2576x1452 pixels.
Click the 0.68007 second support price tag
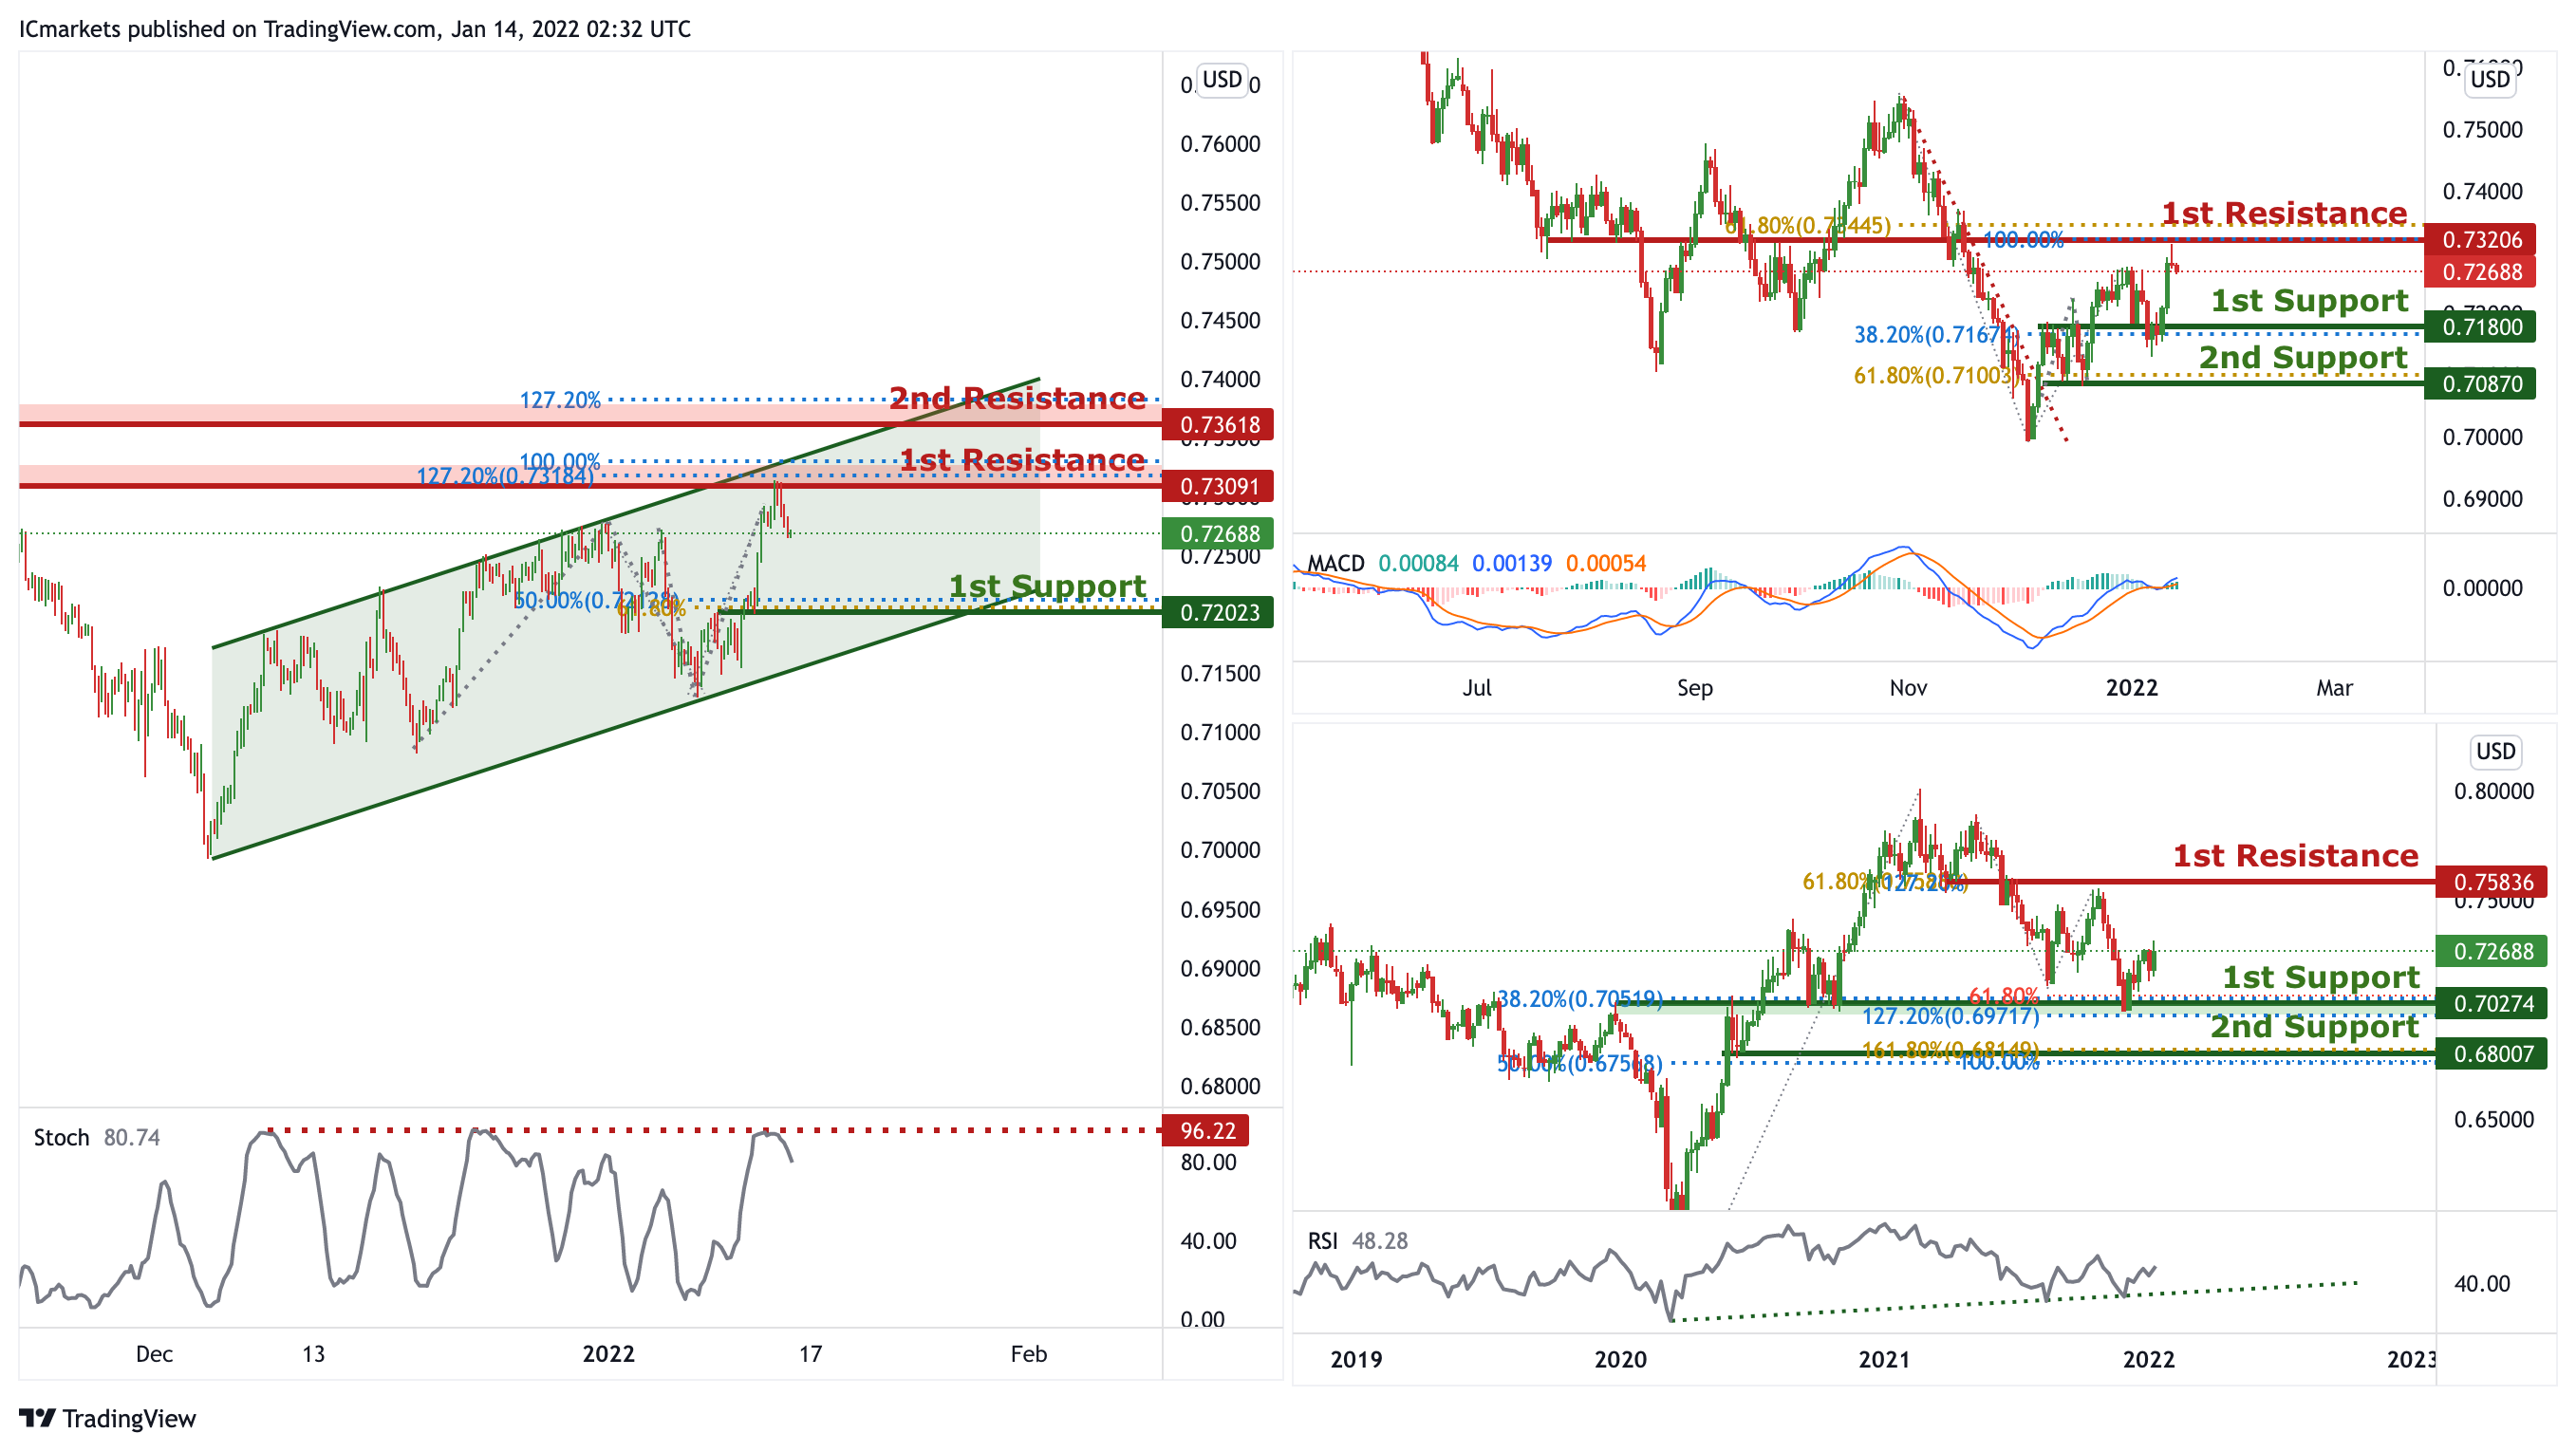pos(2492,1054)
